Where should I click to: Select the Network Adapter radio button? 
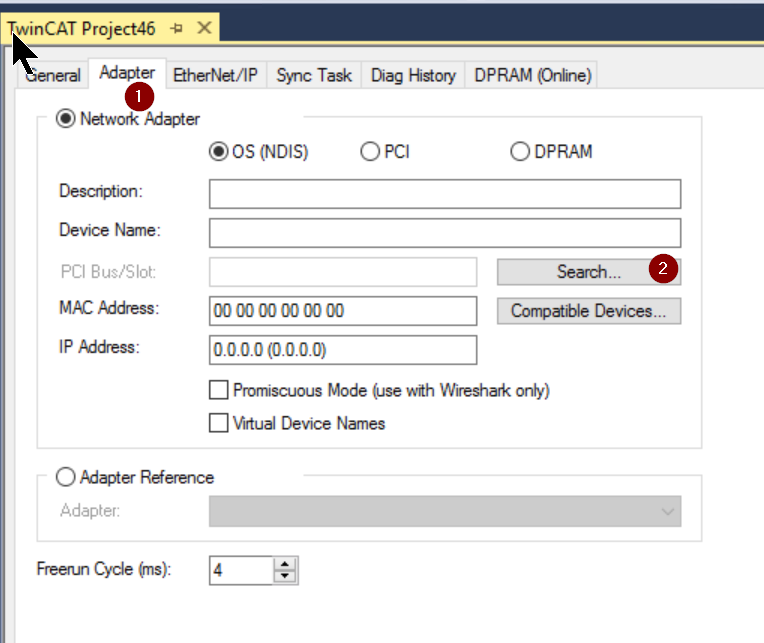pyautogui.click(x=65, y=119)
